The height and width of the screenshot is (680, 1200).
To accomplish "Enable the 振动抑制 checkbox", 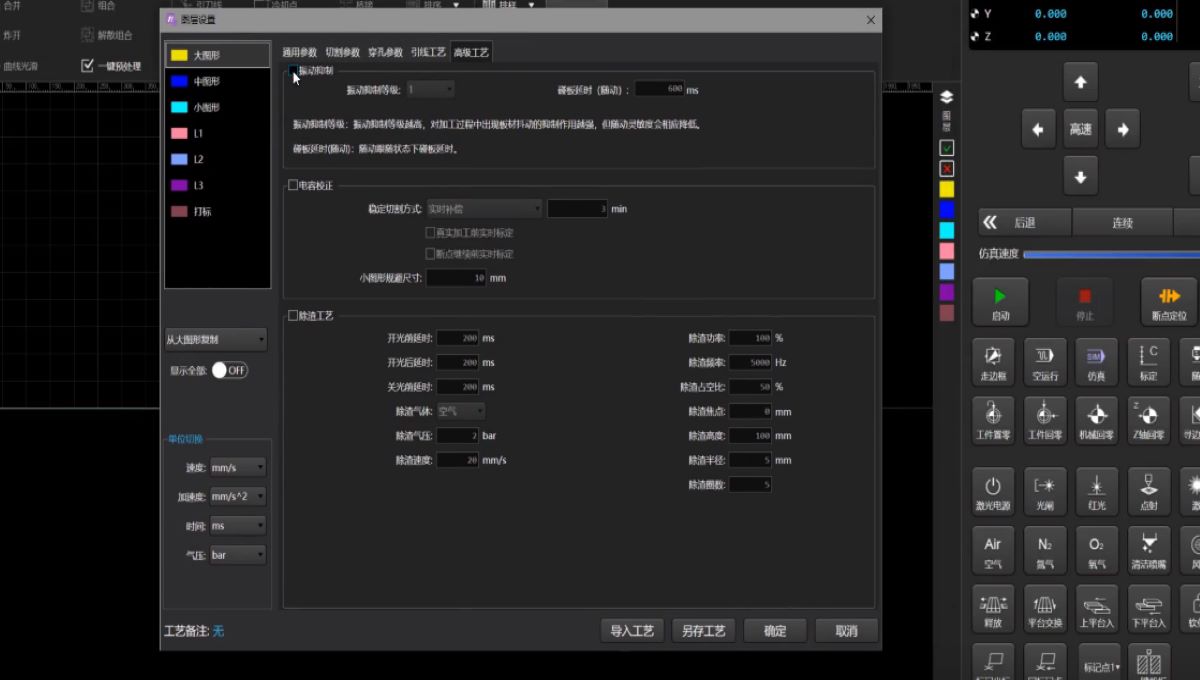I will [x=293, y=72].
